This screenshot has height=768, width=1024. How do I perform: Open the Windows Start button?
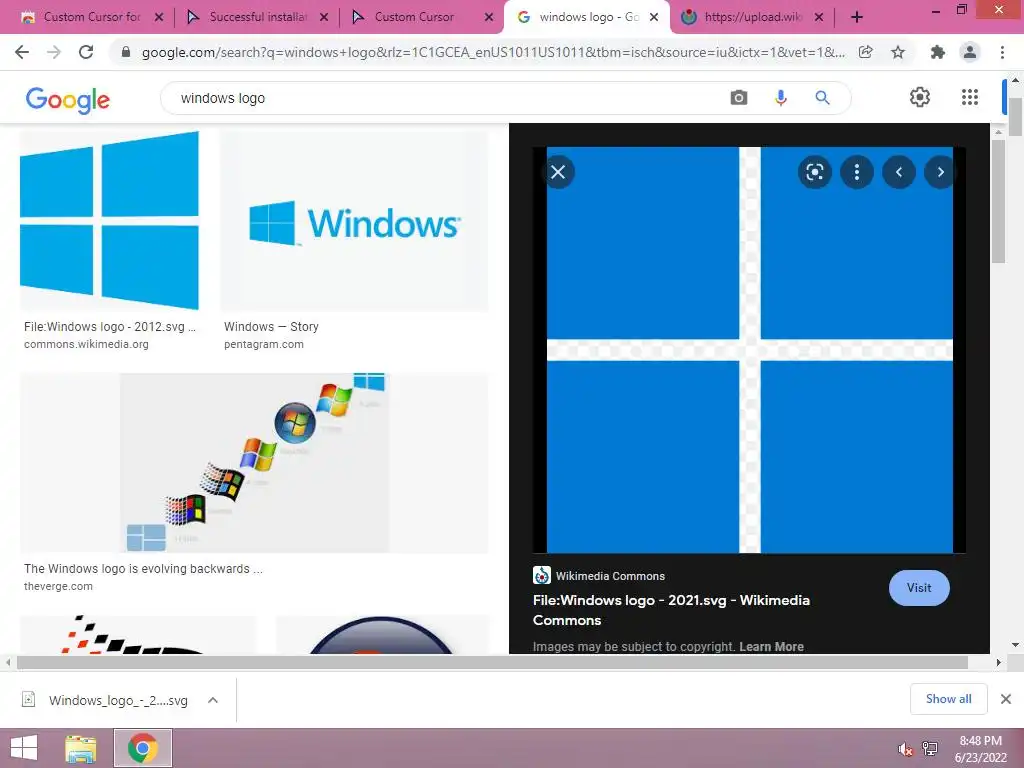24,748
